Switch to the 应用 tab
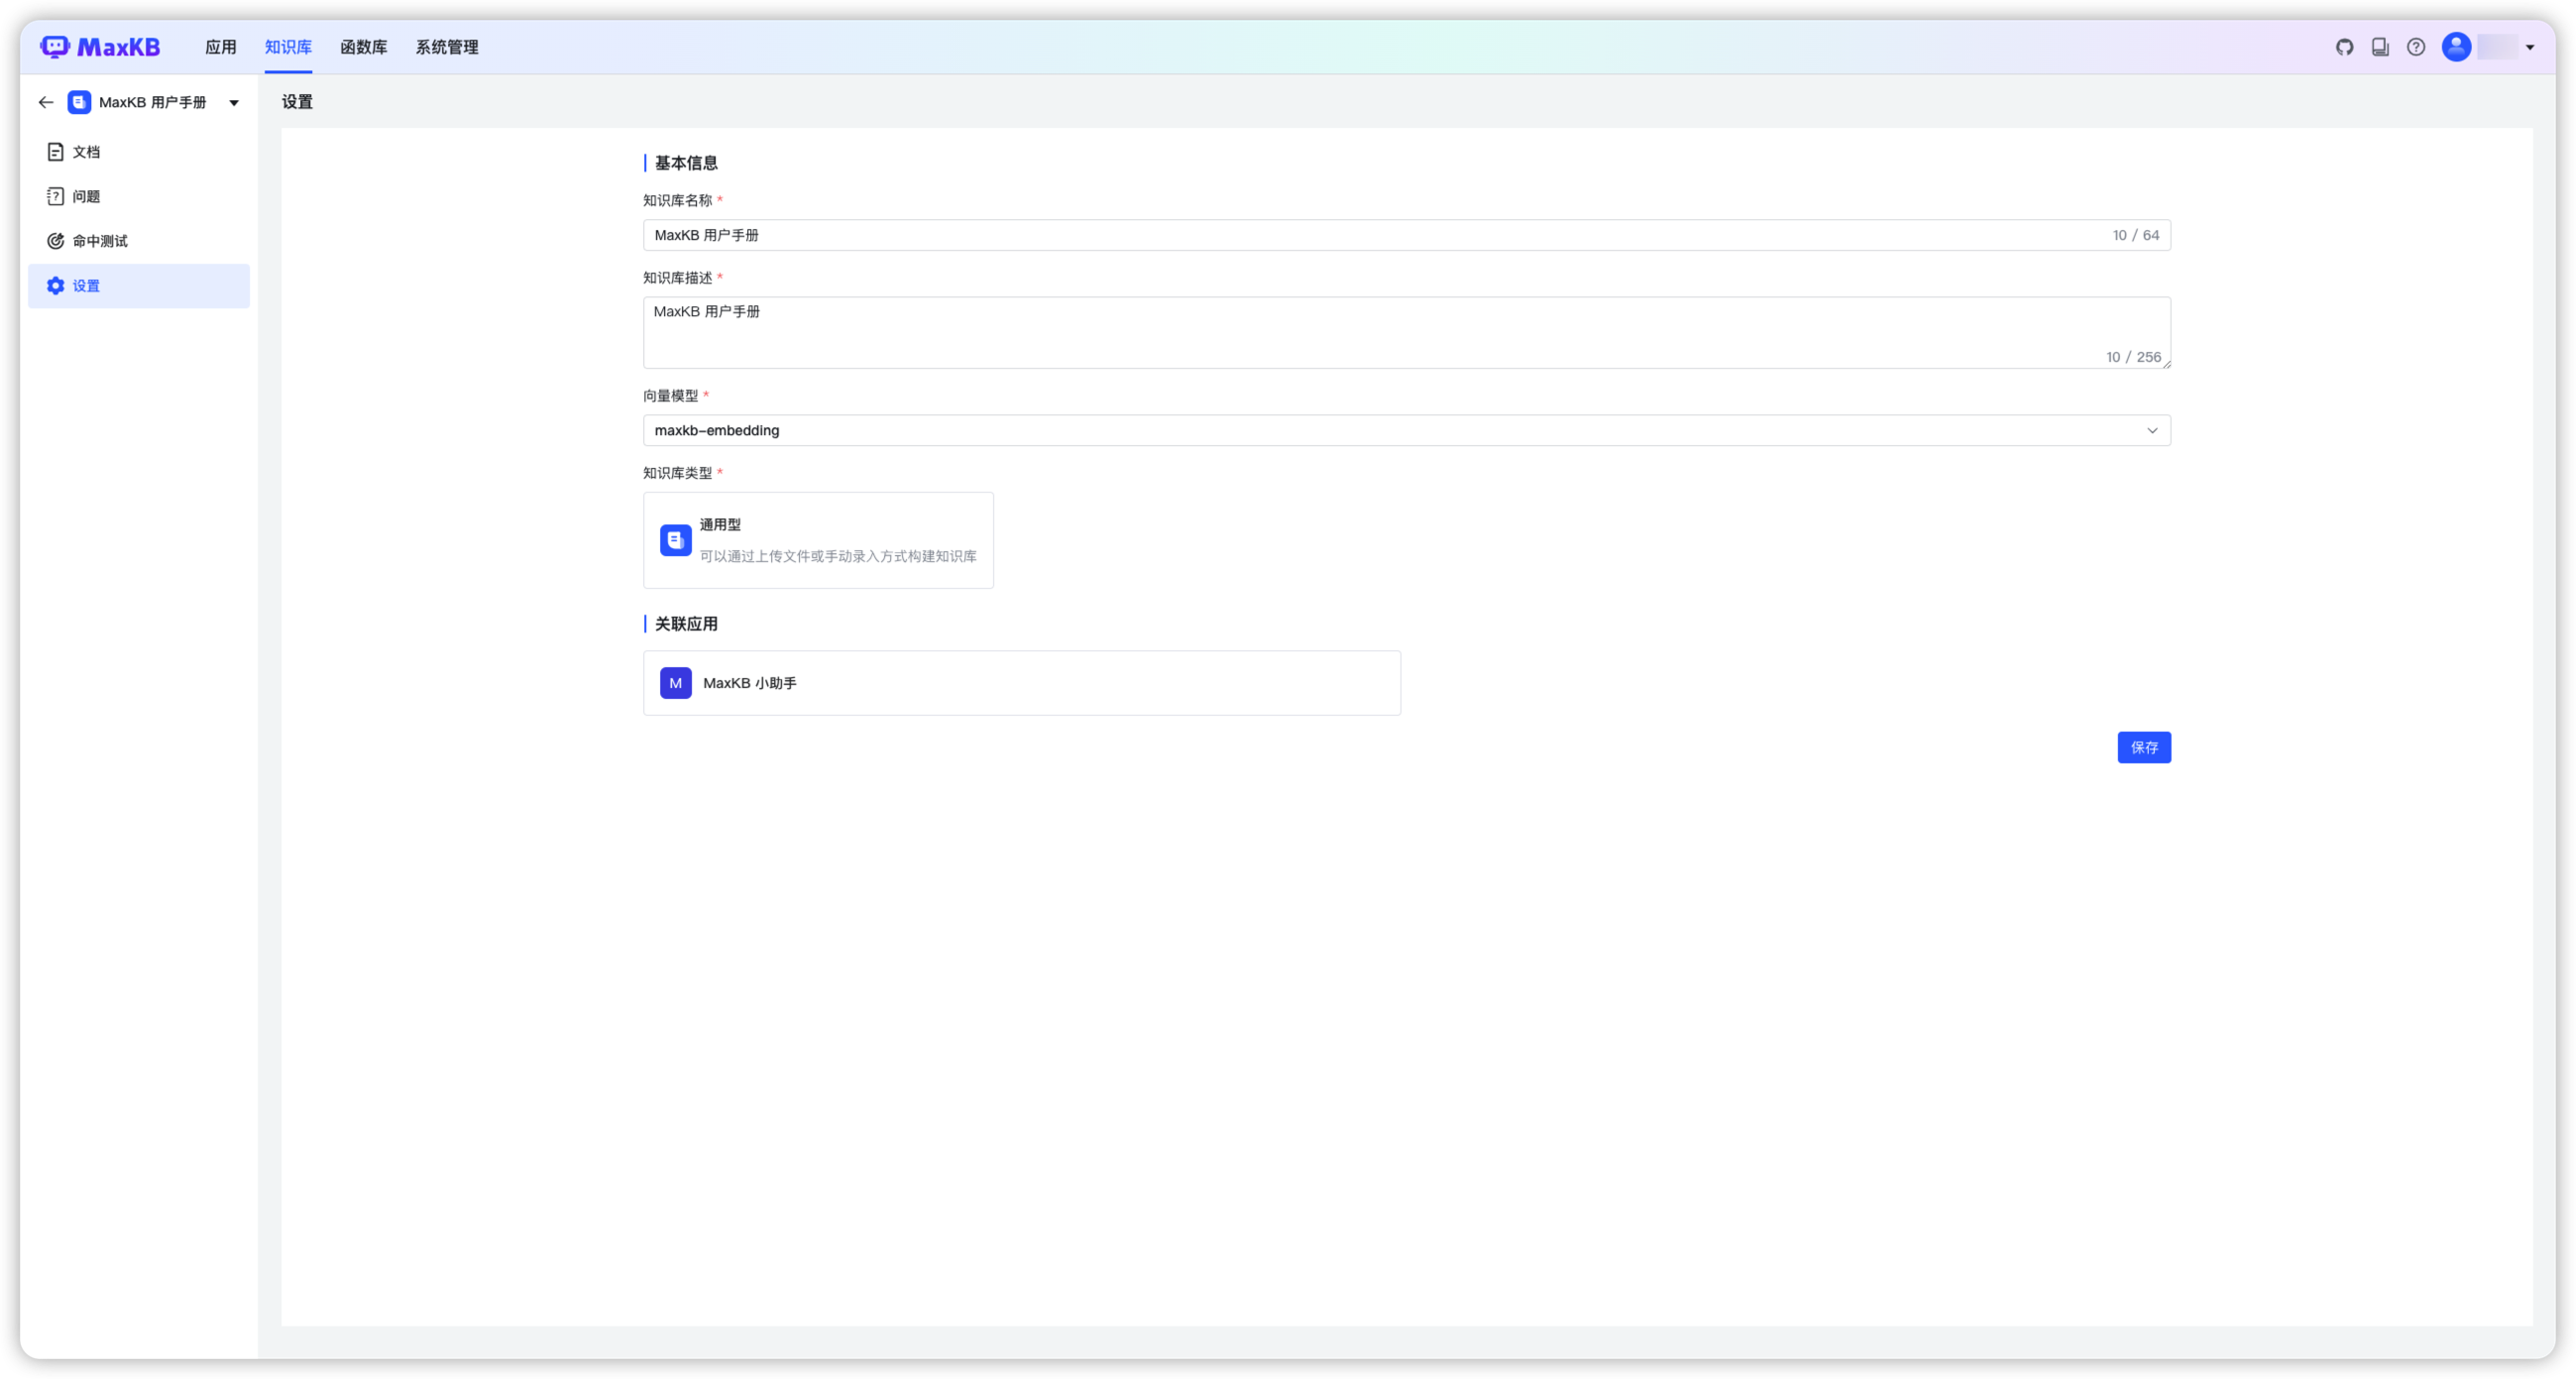 click(220, 47)
